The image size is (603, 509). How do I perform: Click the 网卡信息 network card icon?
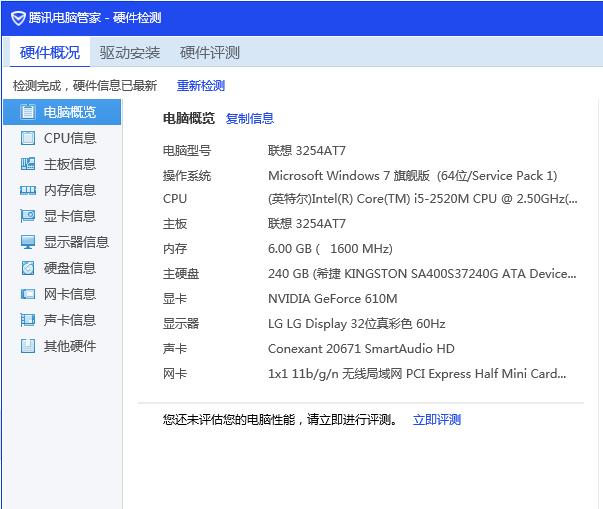28,294
